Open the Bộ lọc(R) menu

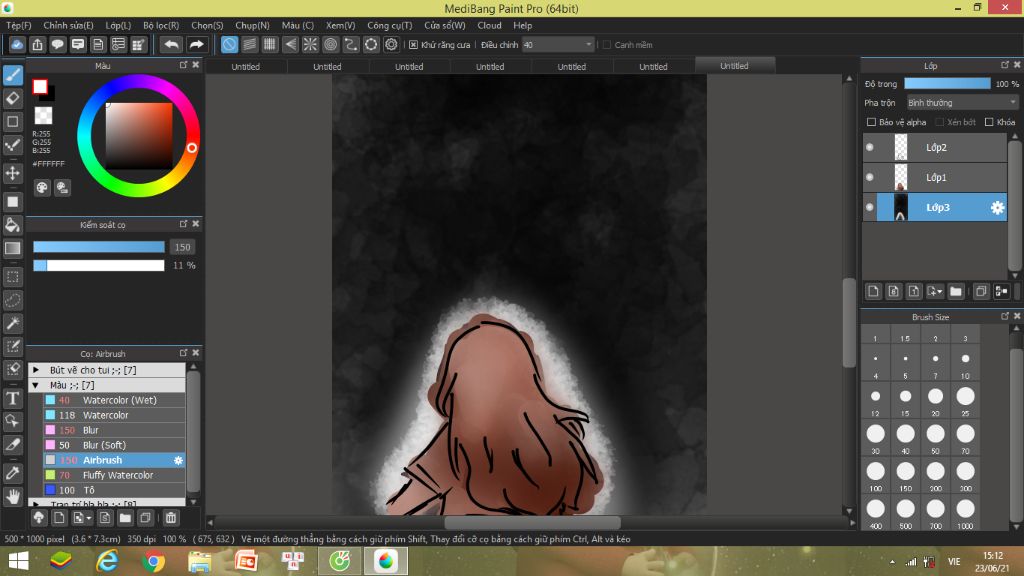pos(161,25)
